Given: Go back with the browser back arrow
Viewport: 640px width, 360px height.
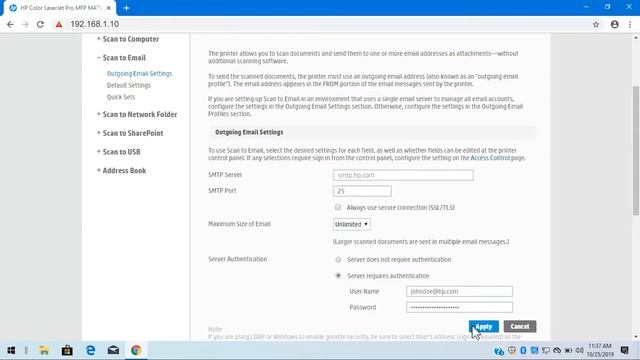Looking at the screenshot, I should pos(10,24).
